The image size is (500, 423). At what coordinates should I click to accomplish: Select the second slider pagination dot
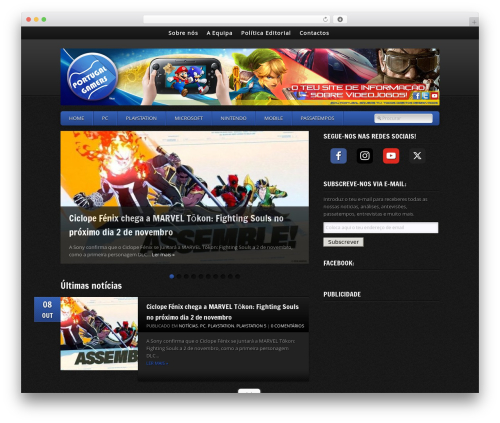[x=179, y=276]
